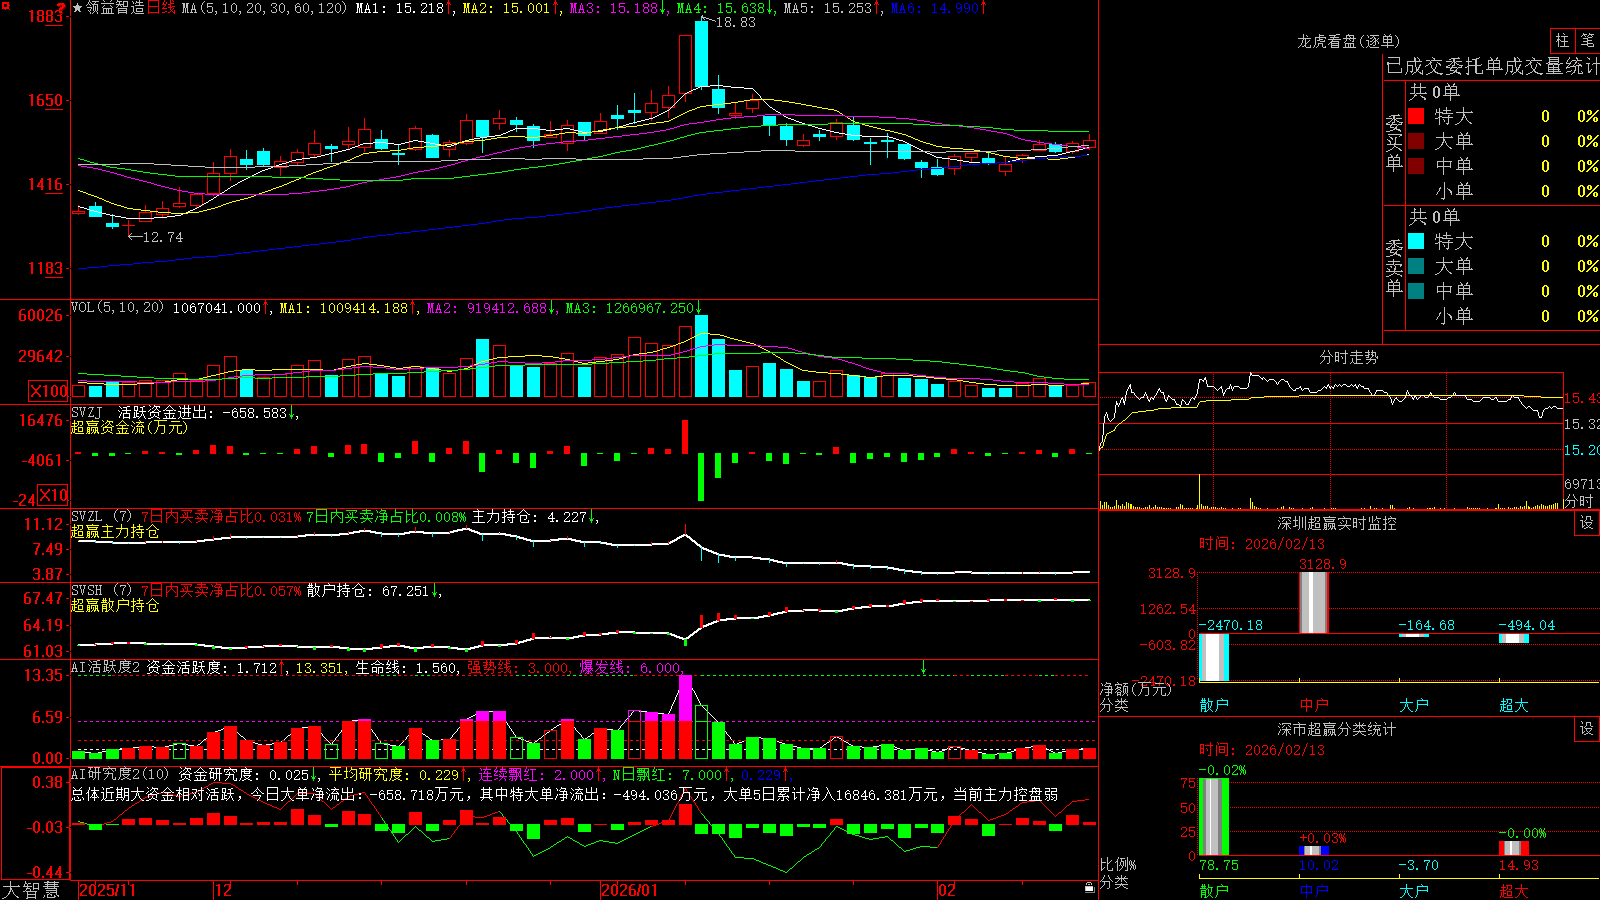The height and width of the screenshot is (900, 1600).
Task: Click the 日线 period label
Action: click(161, 8)
